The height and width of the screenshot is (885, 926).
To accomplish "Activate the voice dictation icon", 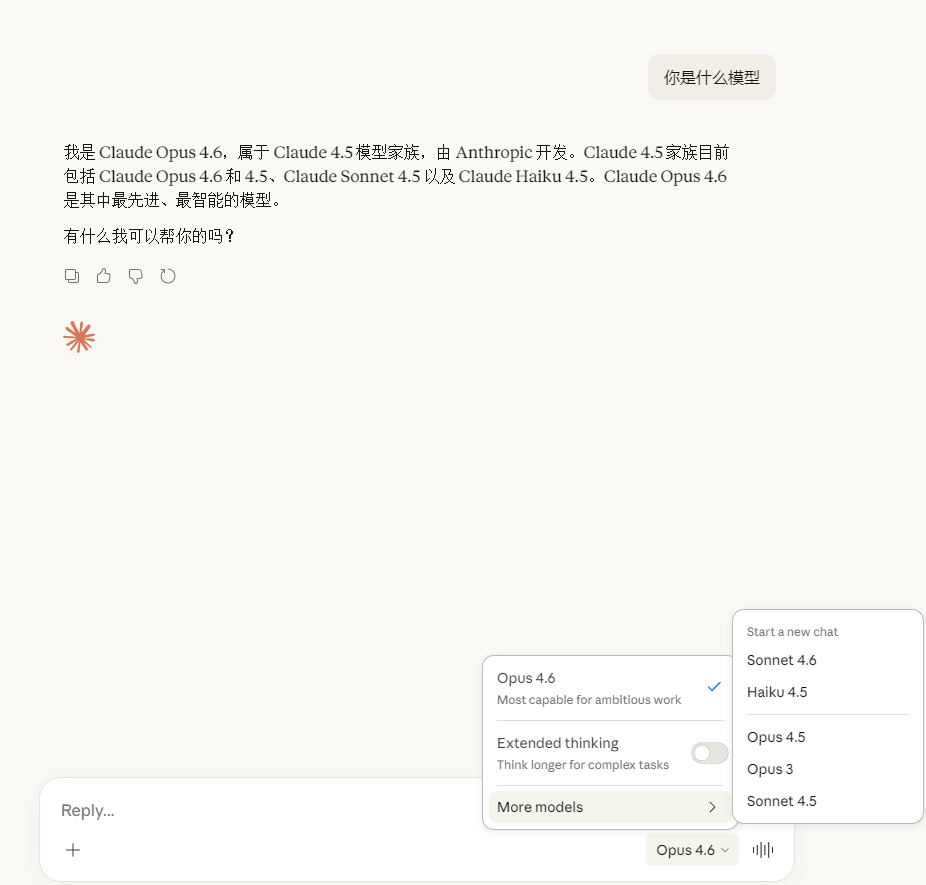I will point(762,849).
